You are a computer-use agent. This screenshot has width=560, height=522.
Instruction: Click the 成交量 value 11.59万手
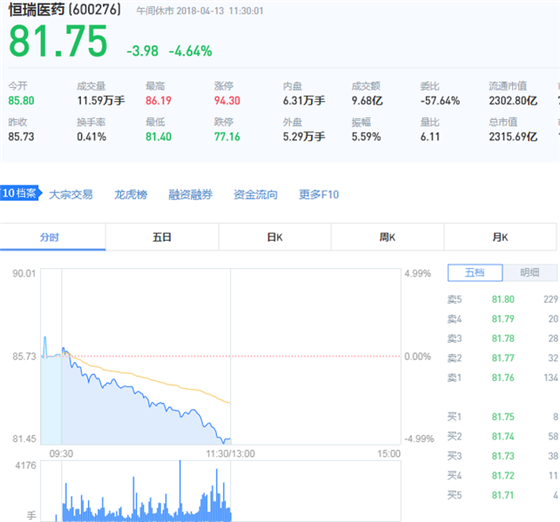(x=101, y=101)
